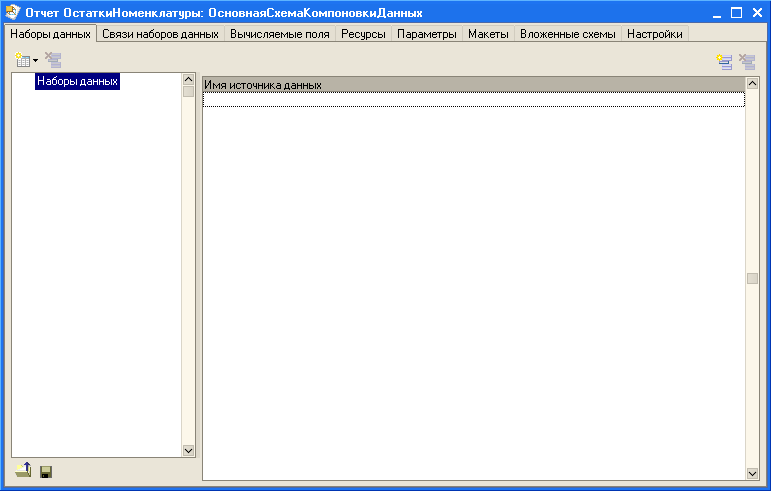Open the Вычисляемые поля tab
Image resolution: width=771 pixels, height=491 pixels.
pos(279,34)
